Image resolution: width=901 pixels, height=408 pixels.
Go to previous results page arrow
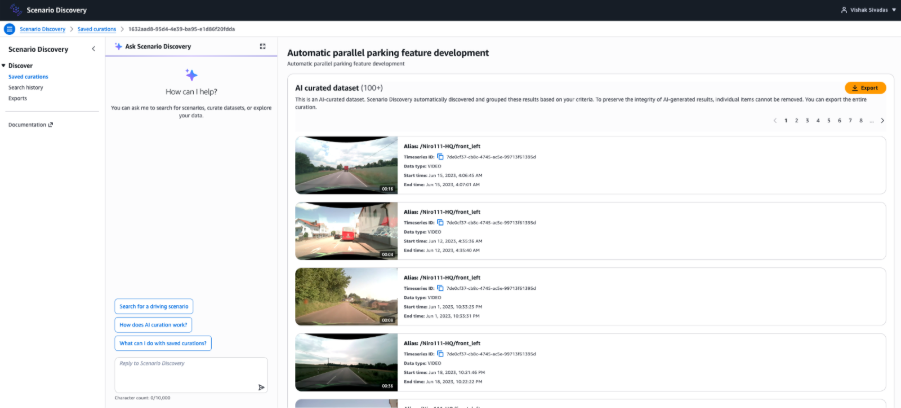[x=775, y=121]
